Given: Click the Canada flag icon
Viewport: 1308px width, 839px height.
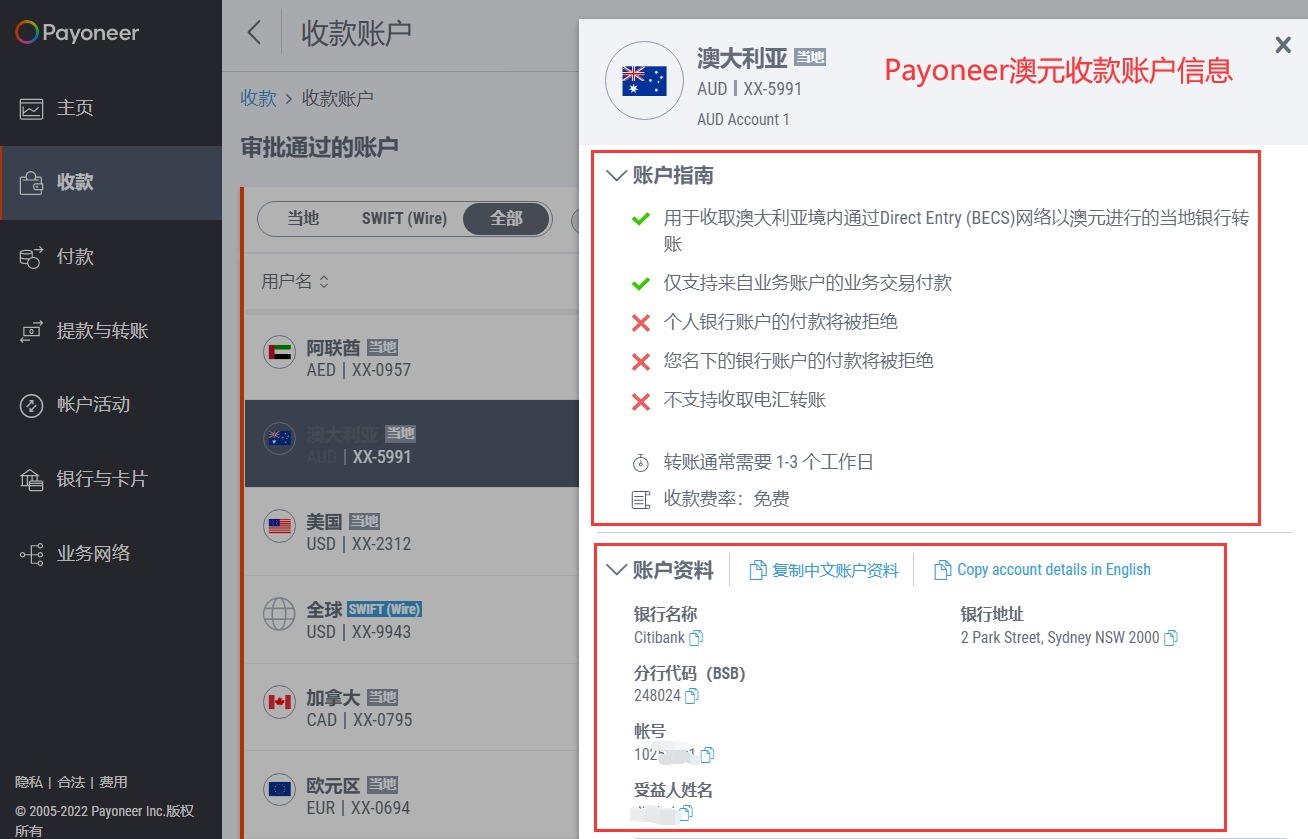Looking at the screenshot, I should (x=279, y=702).
